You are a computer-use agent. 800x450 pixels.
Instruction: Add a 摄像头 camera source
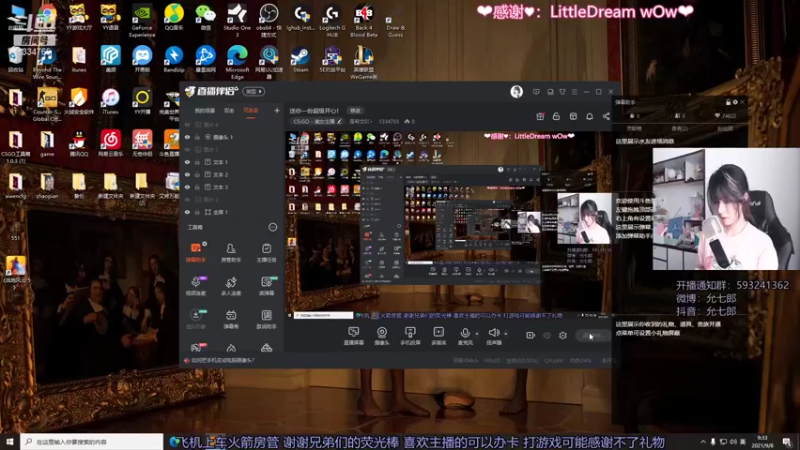[x=382, y=336]
